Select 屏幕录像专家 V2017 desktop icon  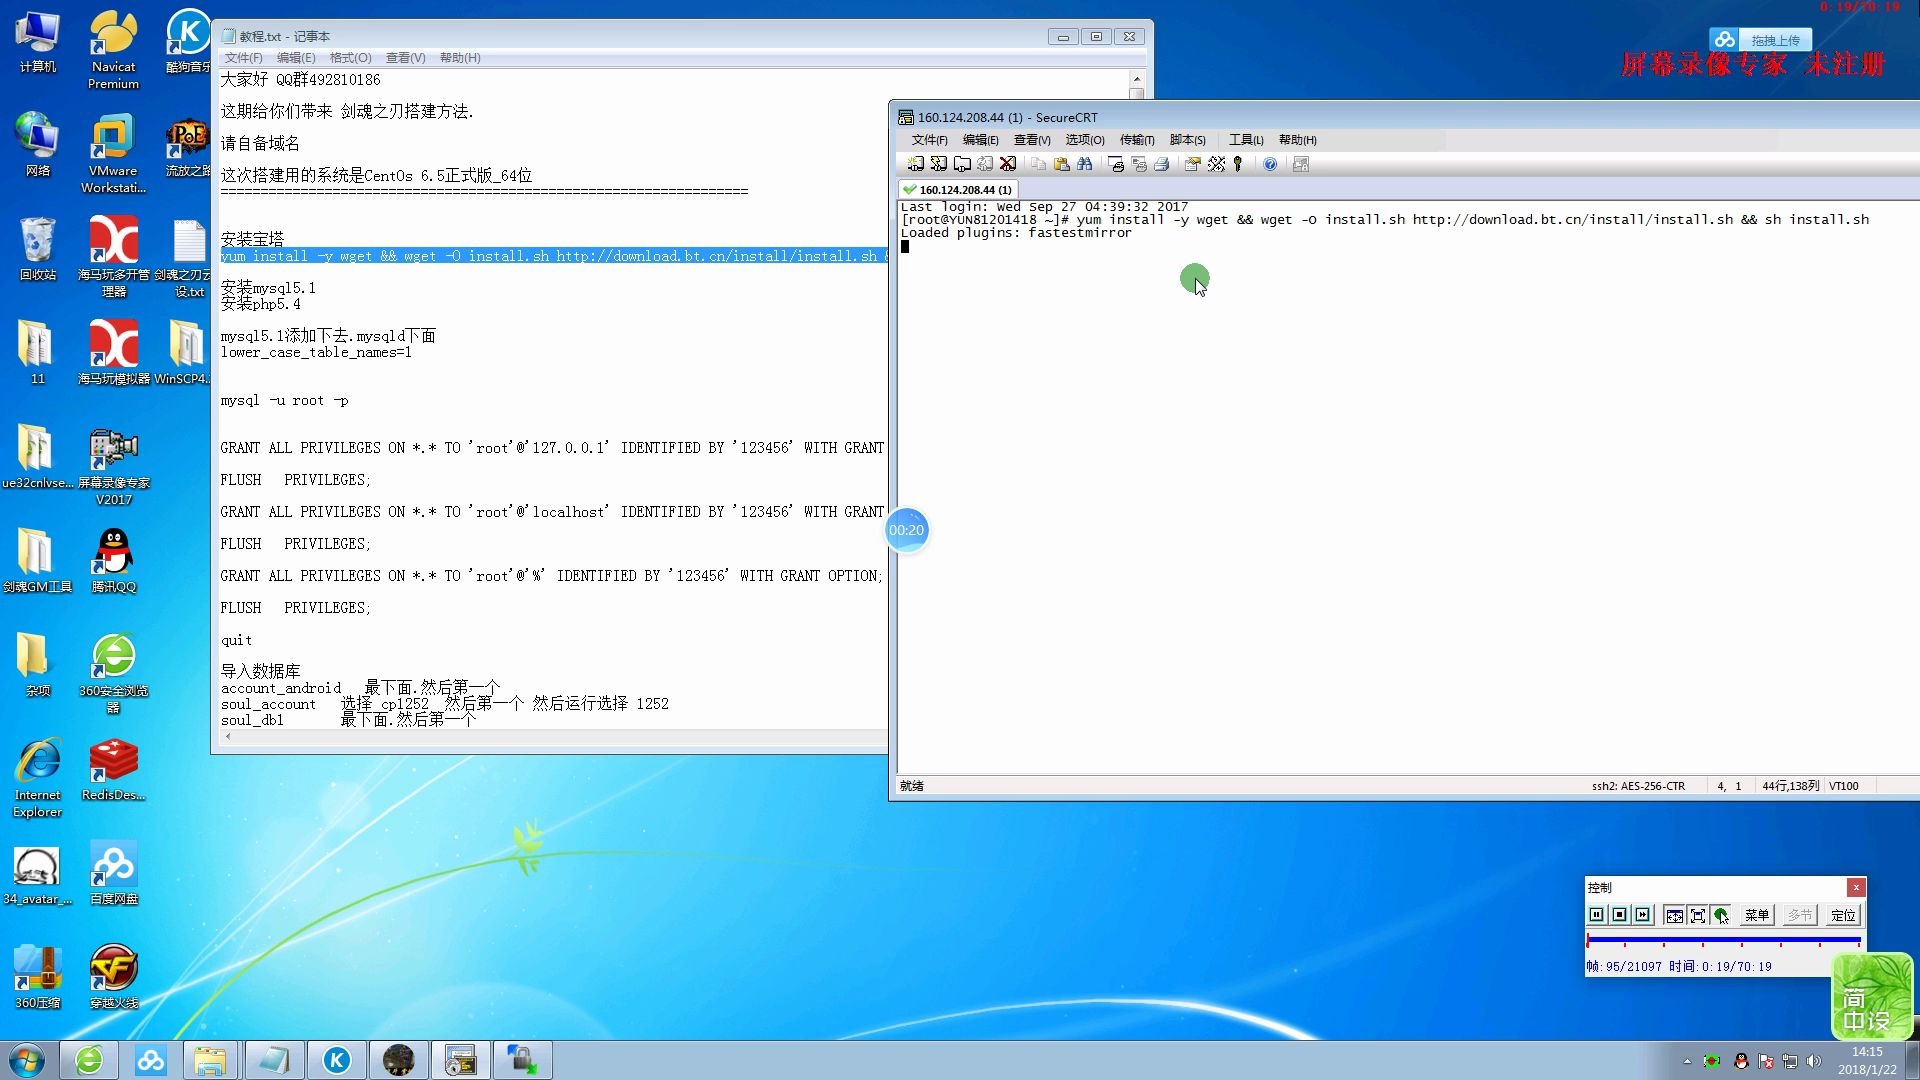pos(113,466)
